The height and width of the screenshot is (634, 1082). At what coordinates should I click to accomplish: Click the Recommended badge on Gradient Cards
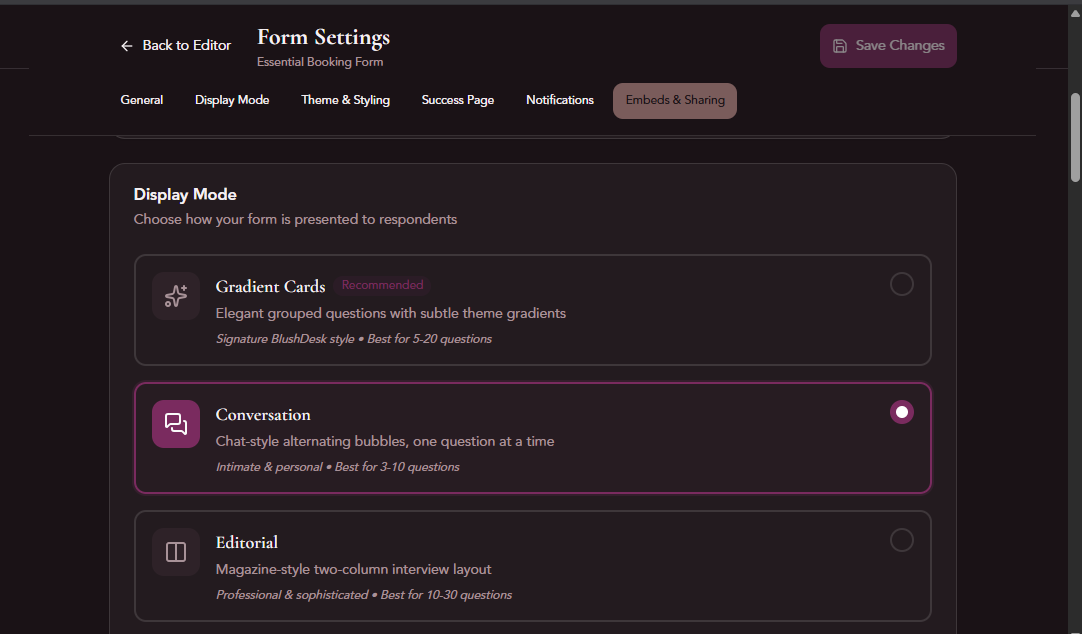382,285
